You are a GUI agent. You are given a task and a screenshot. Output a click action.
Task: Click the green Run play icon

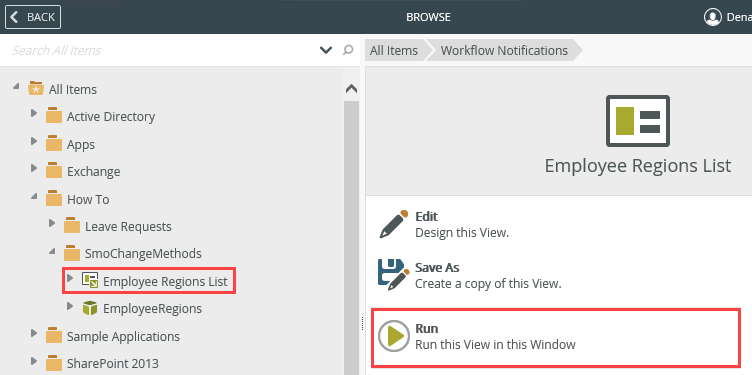coord(394,336)
